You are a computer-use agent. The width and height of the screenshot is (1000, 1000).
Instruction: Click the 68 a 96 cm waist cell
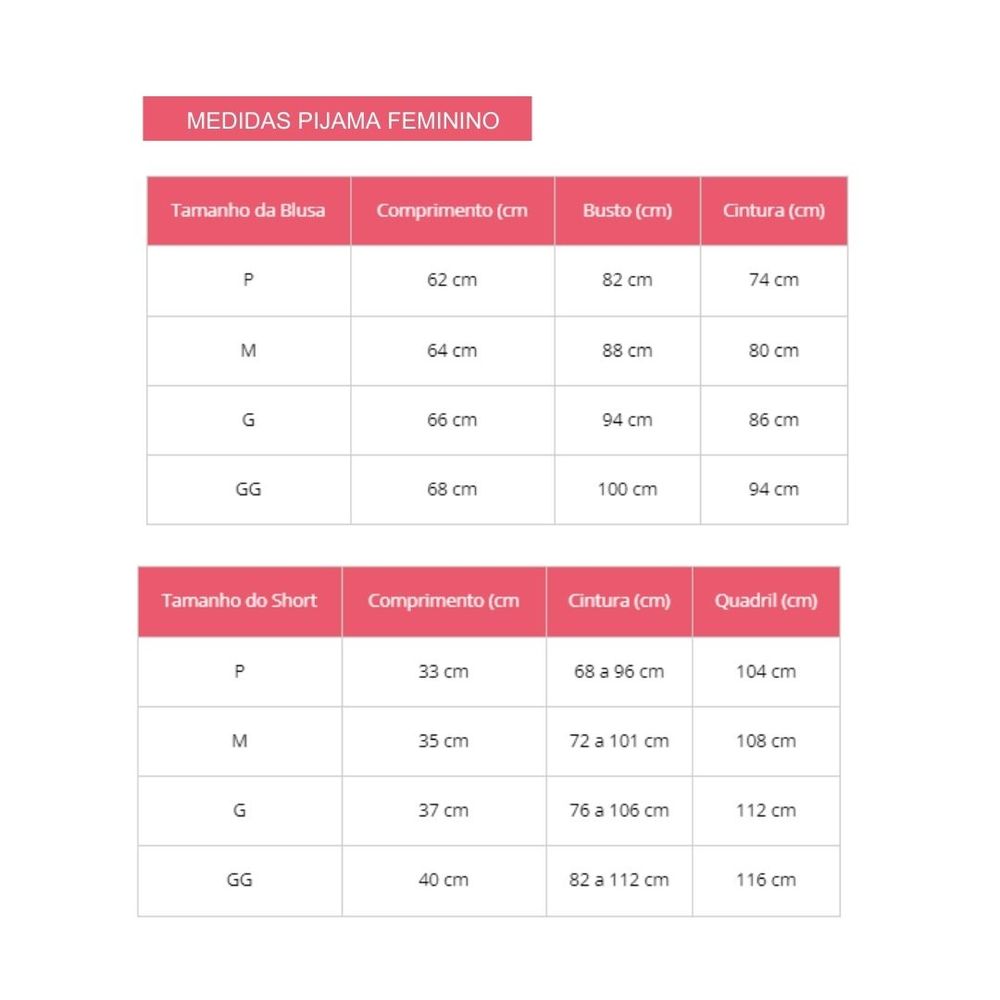click(619, 672)
